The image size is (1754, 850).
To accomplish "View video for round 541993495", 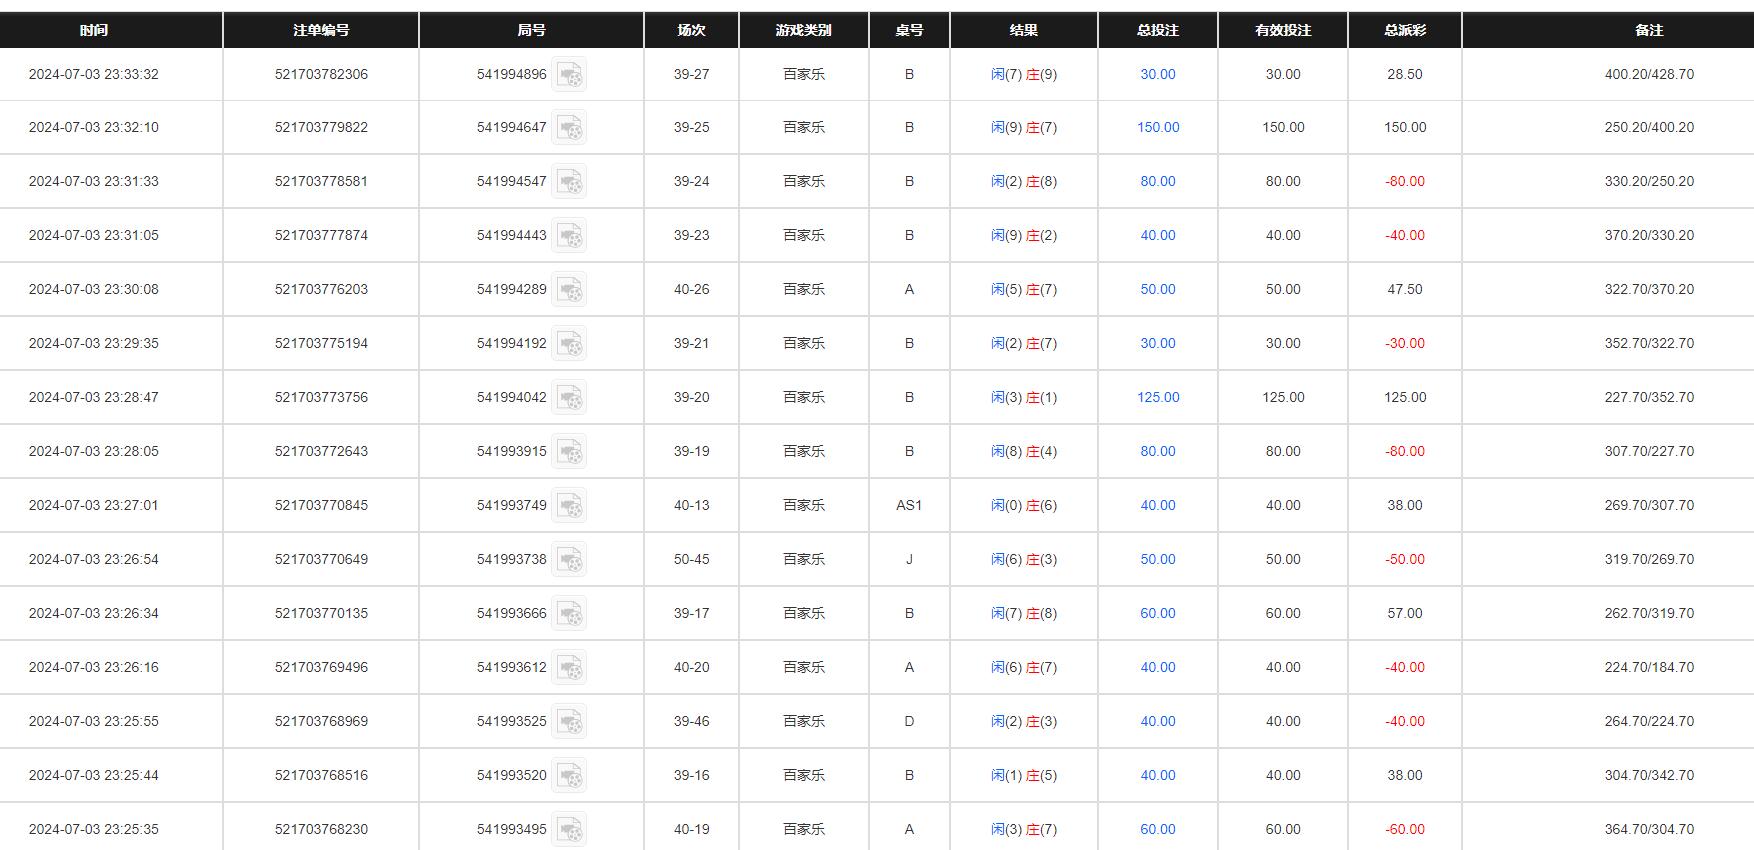I will click(x=569, y=829).
